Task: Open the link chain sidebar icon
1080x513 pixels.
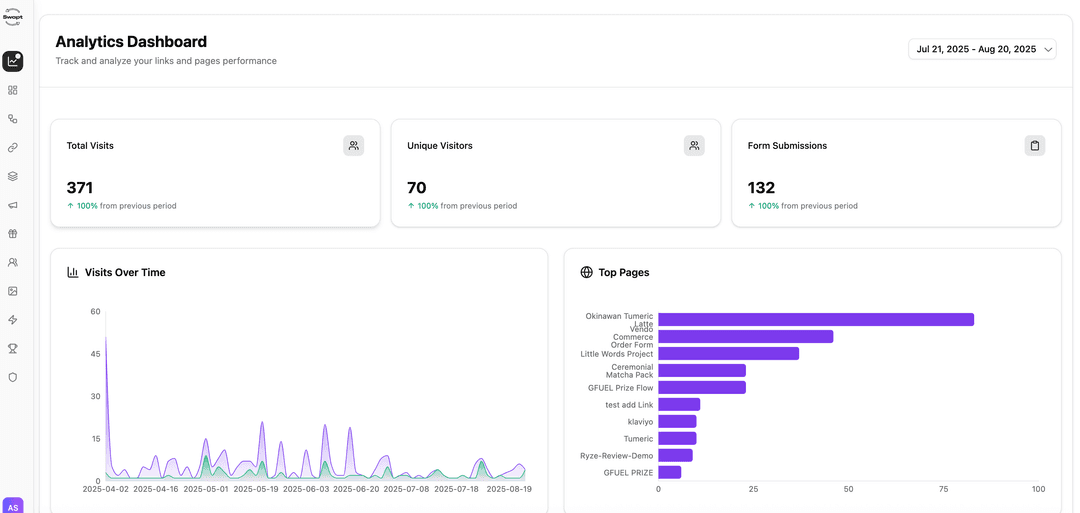Action: tap(13, 148)
